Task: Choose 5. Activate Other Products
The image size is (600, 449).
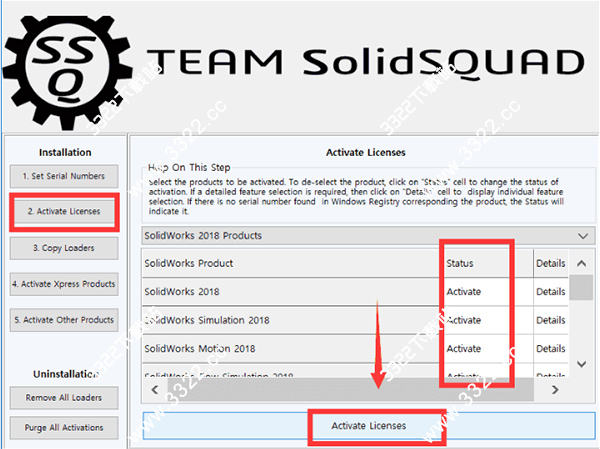Action: click(x=64, y=320)
